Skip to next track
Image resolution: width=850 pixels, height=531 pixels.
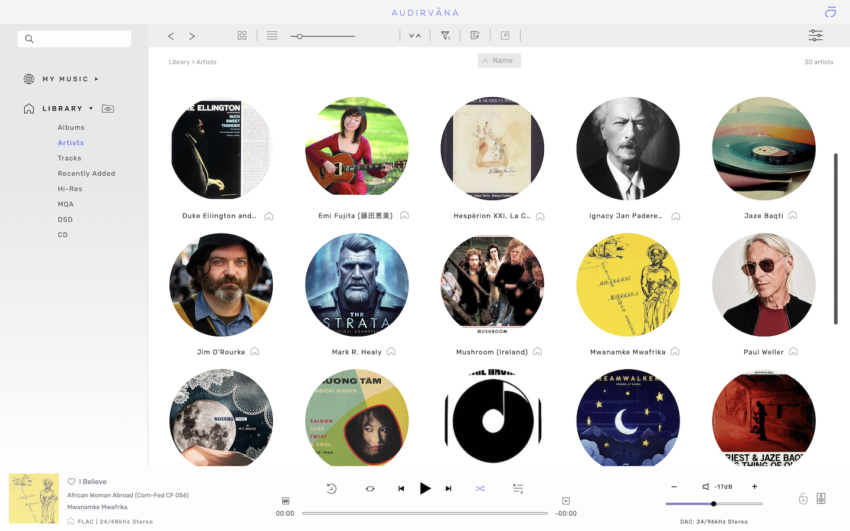point(448,489)
